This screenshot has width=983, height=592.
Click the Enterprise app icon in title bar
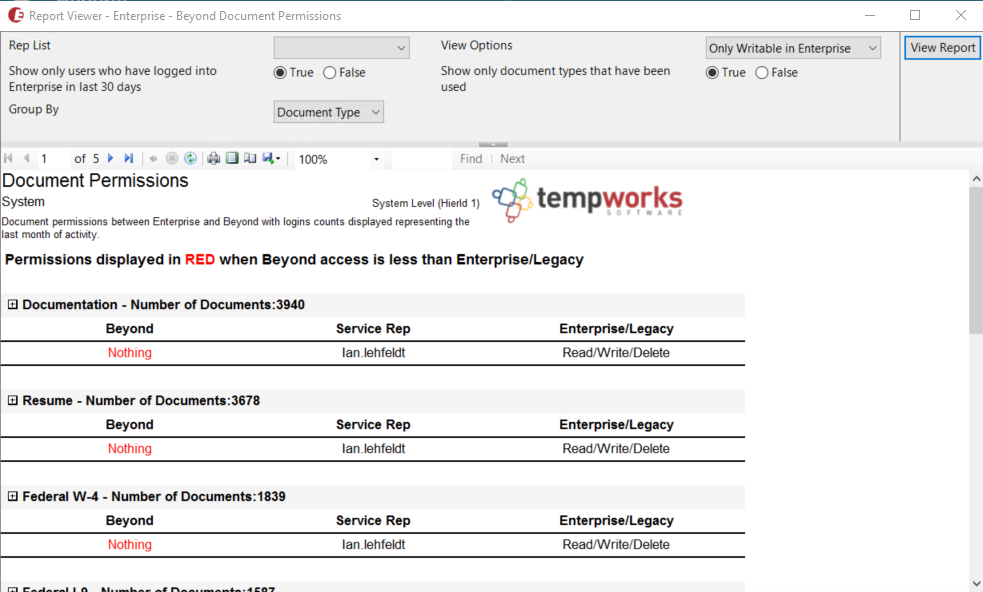16,15
